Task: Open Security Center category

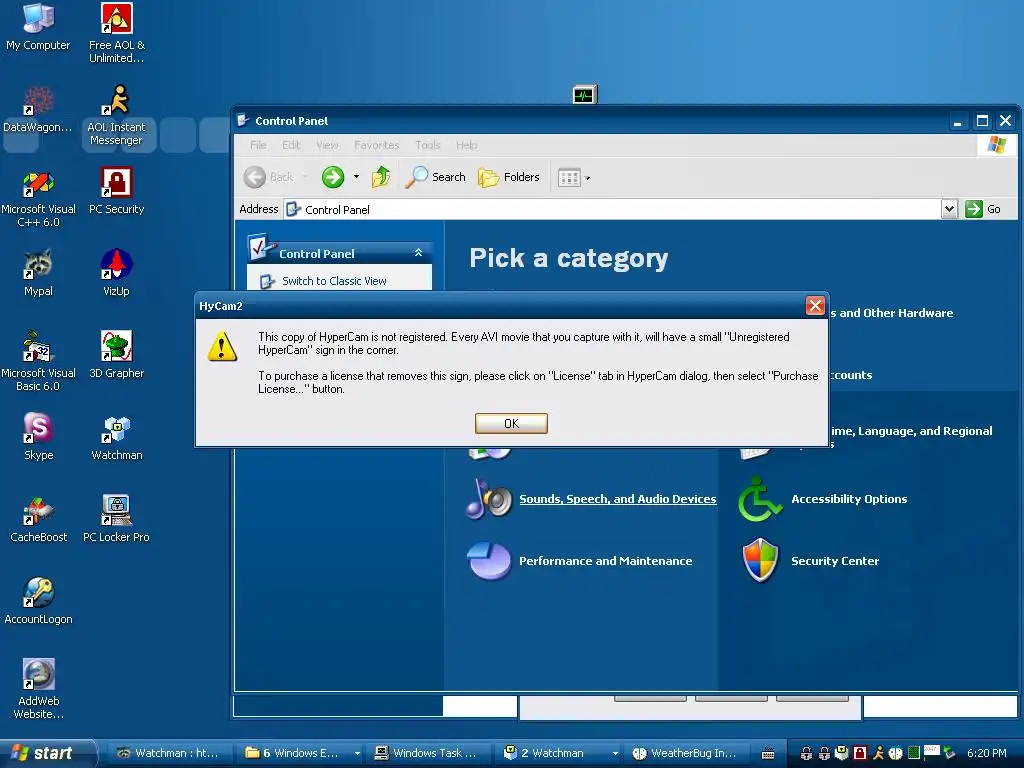Action: (x=835, y=561)
